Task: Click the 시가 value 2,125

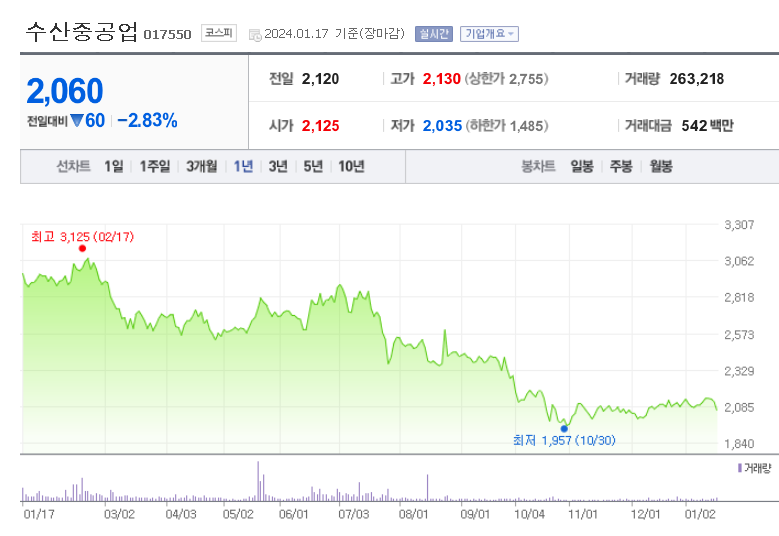Action: (x=320, y=126)
